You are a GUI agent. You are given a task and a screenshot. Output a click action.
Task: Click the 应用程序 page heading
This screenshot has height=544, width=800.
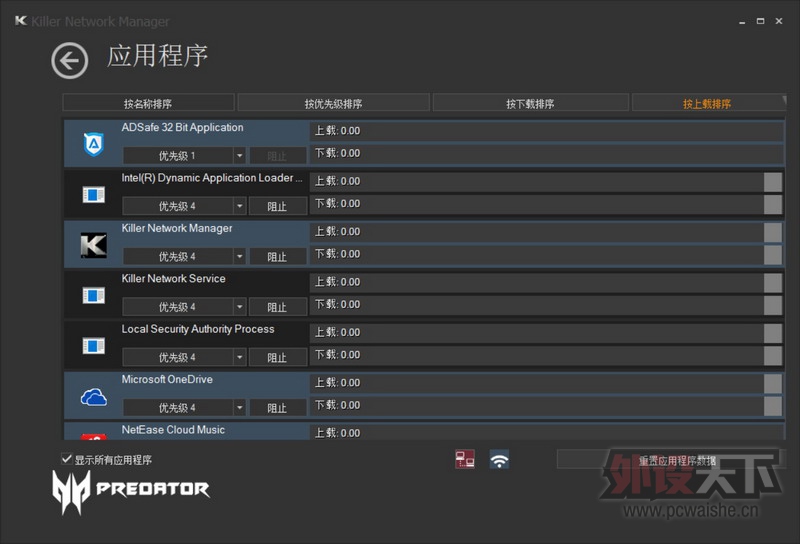tap(158, 56)
